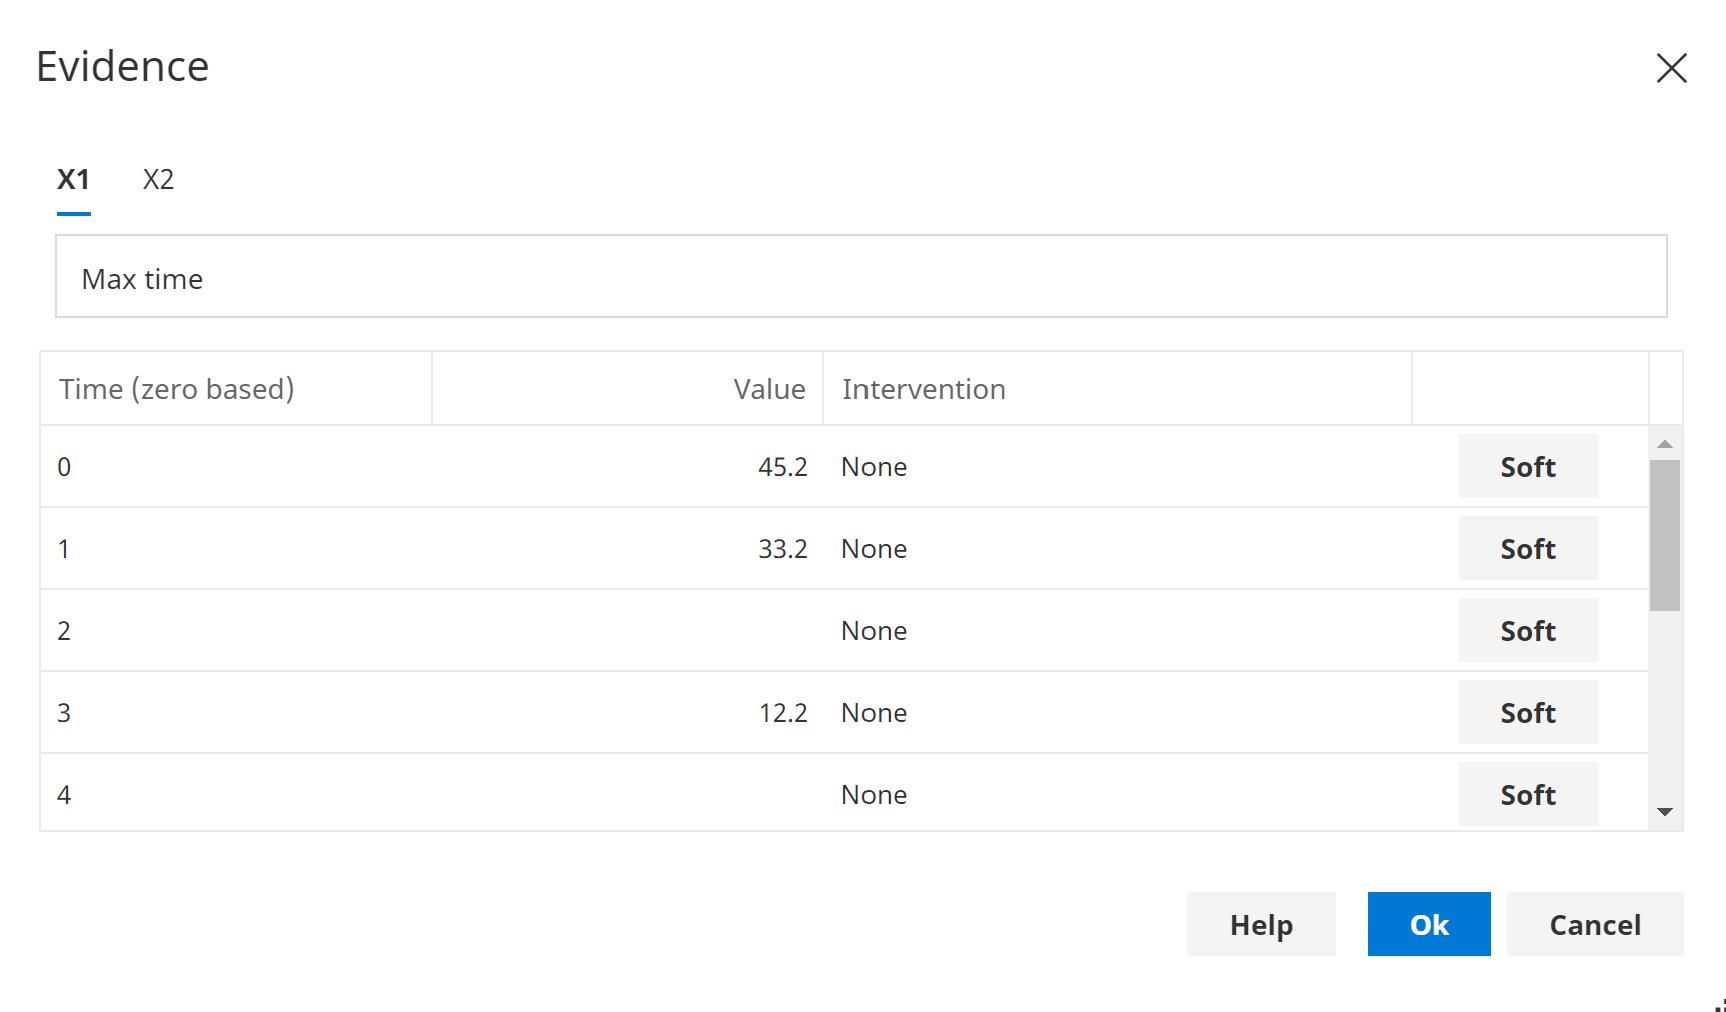Toggle Soft evidence for time 2
The height and width of the screenshot is (1012, 1726).
tap(1527, 631)
